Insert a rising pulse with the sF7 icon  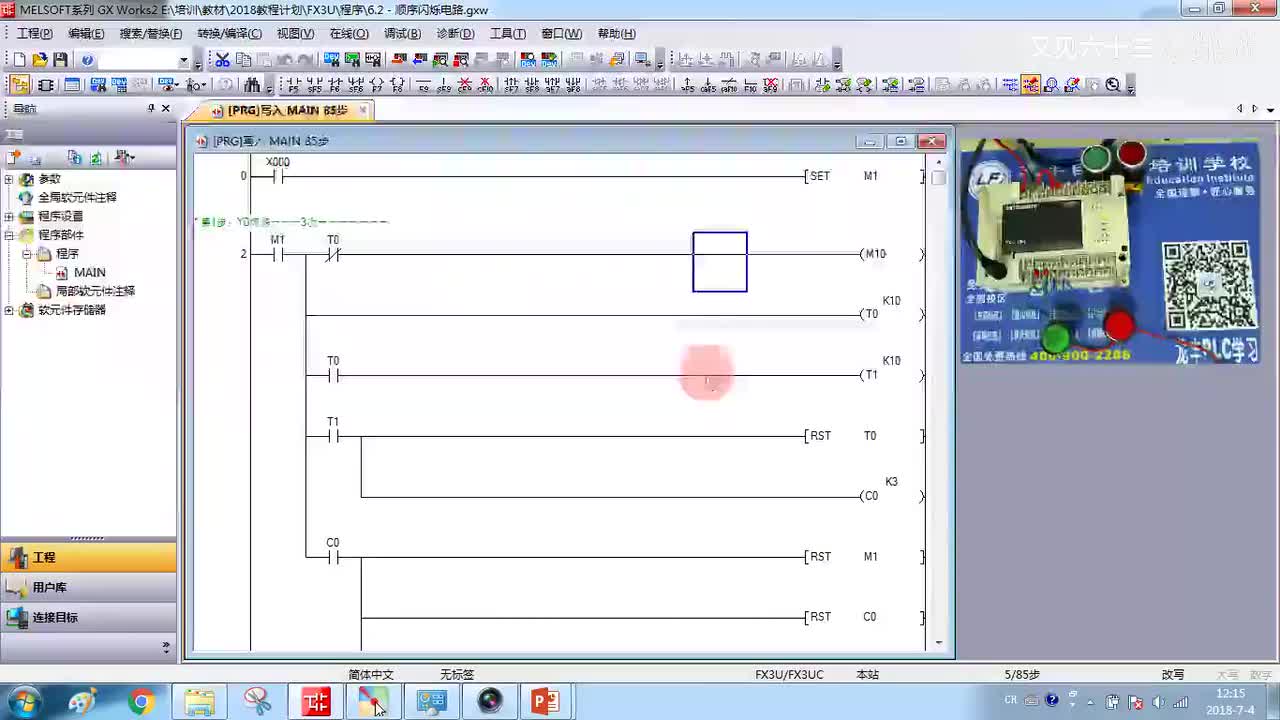pos(511,85)
